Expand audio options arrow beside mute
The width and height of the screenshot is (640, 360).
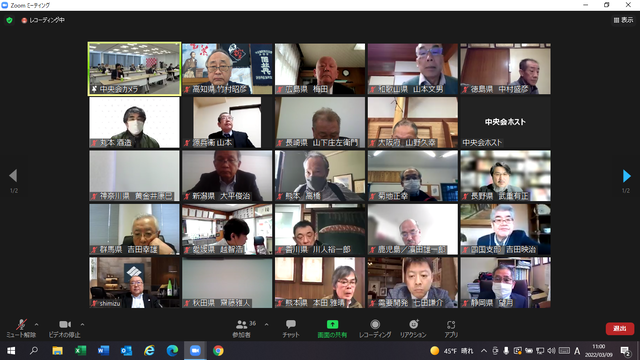pos(37,324)
